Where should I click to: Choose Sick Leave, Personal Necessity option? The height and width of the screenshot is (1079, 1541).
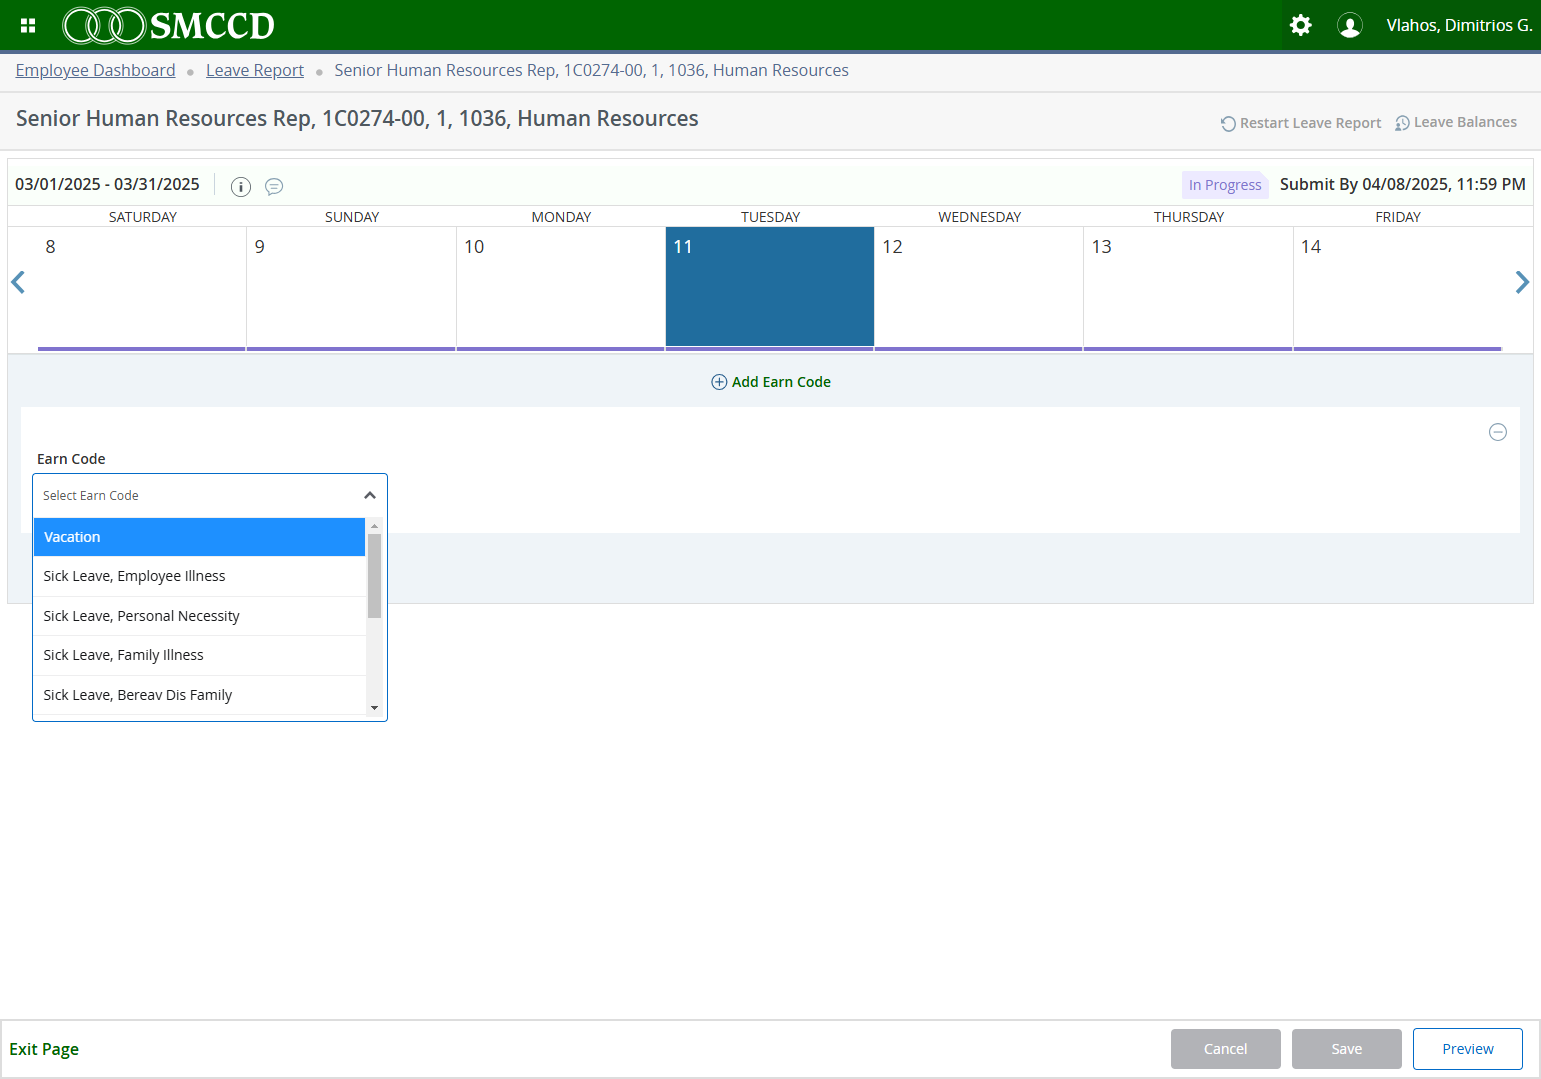tap(199, 616)
